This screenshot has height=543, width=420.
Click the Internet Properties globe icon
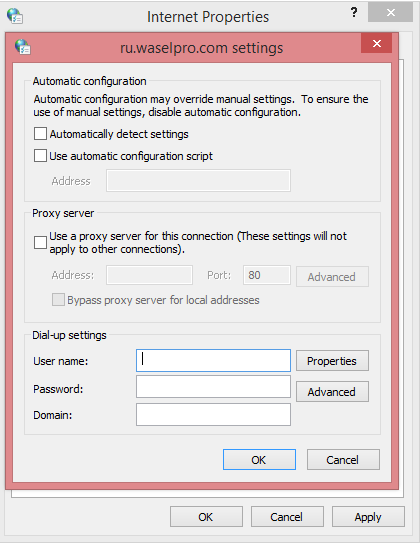point(15,16)
